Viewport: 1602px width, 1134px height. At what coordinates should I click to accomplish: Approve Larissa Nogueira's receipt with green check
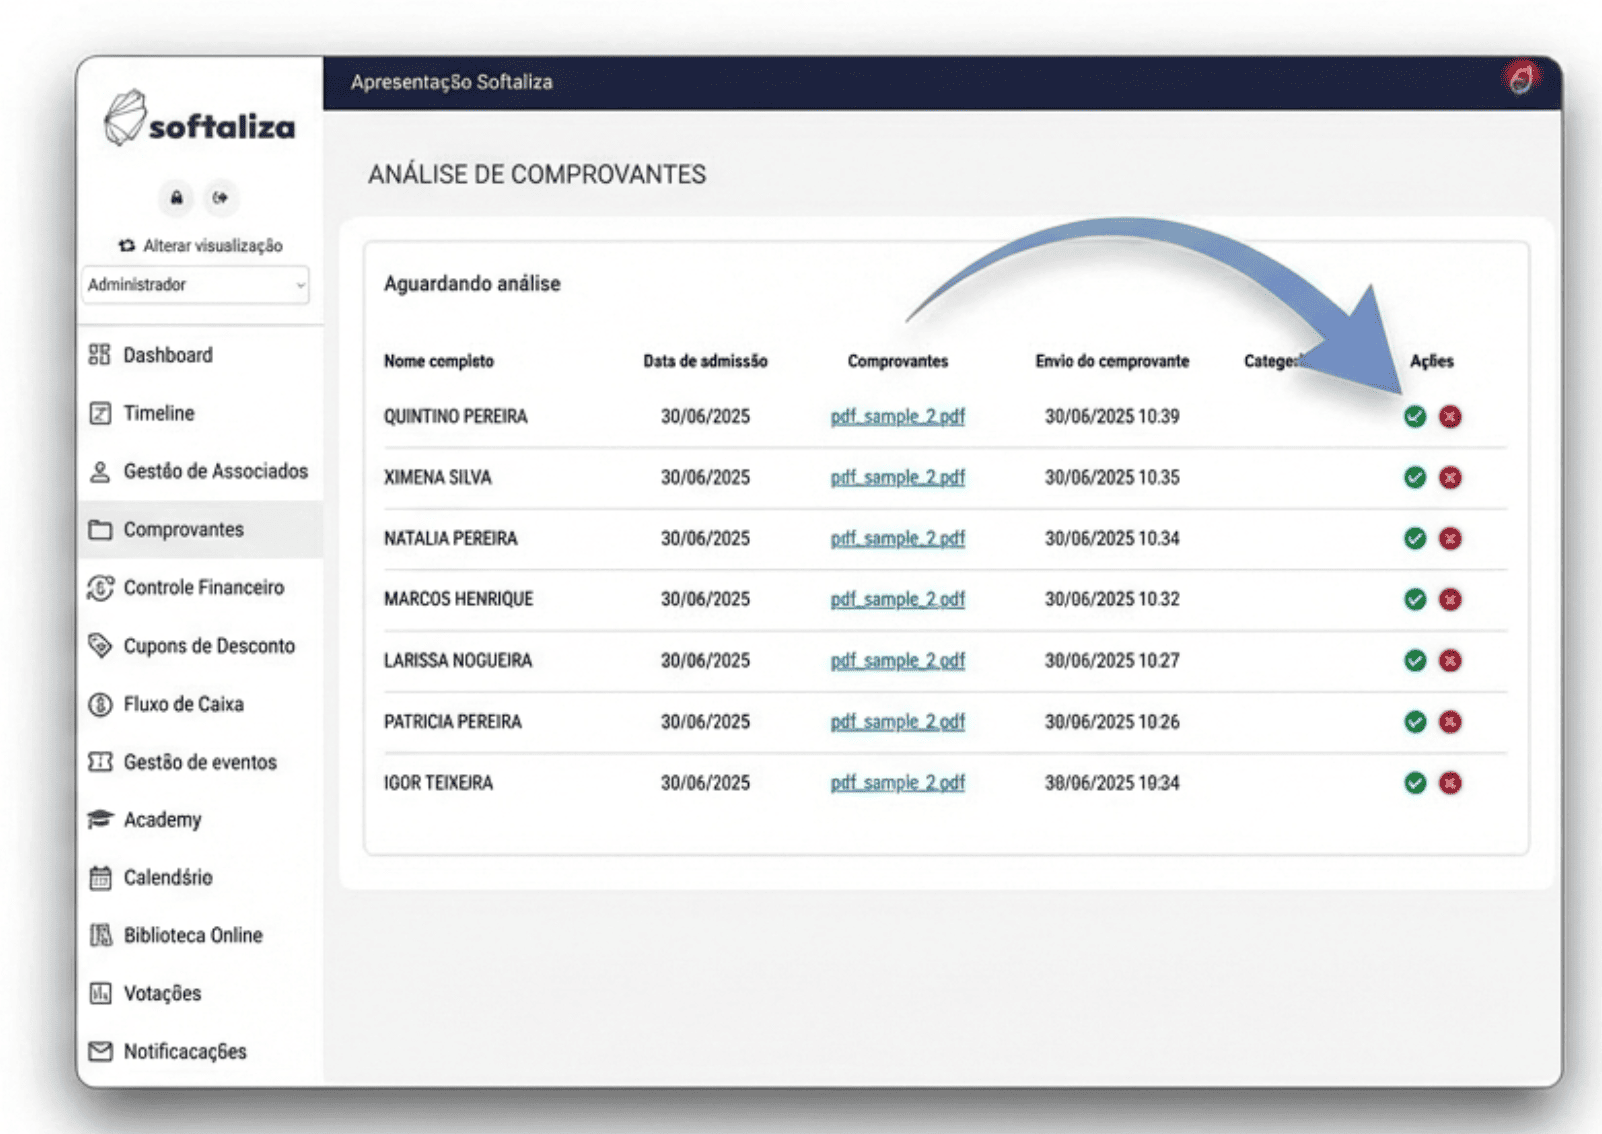[1414, 661]
